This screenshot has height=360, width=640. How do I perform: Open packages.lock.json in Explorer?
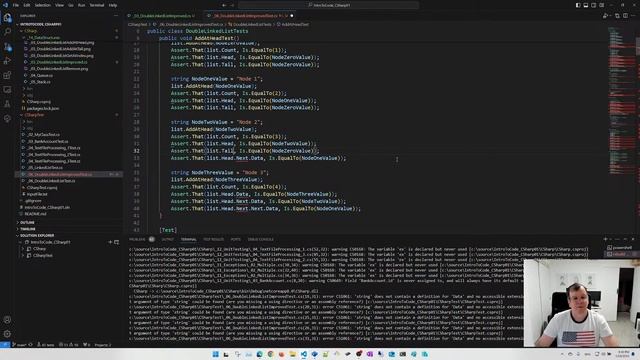(x=42, y=109)
